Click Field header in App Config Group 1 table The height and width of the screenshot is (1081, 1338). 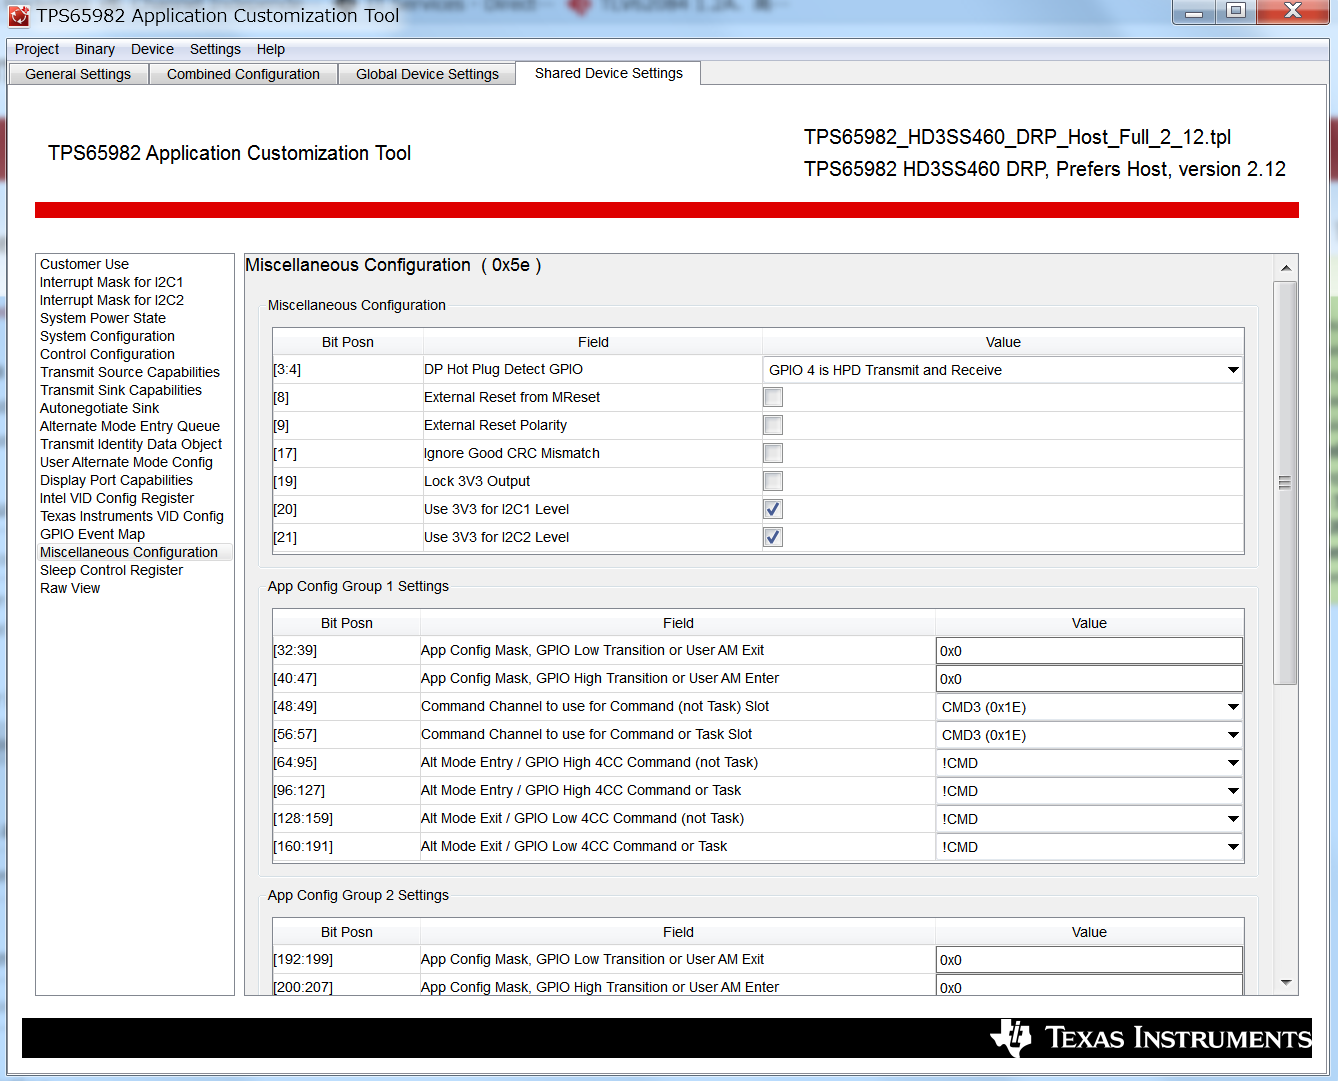coord(678,623)
